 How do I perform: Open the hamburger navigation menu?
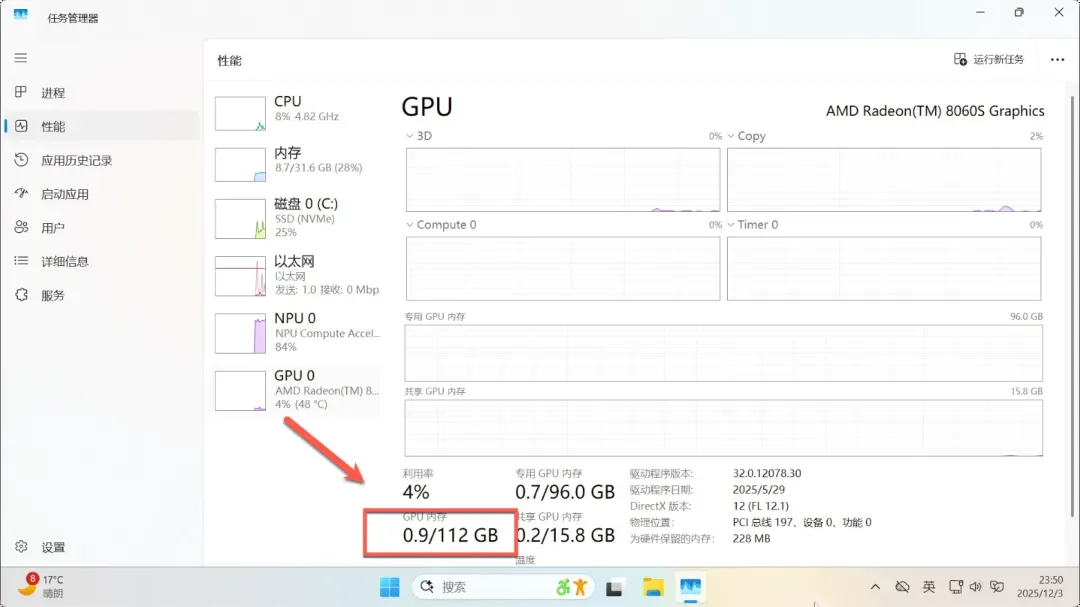[21, 58]
